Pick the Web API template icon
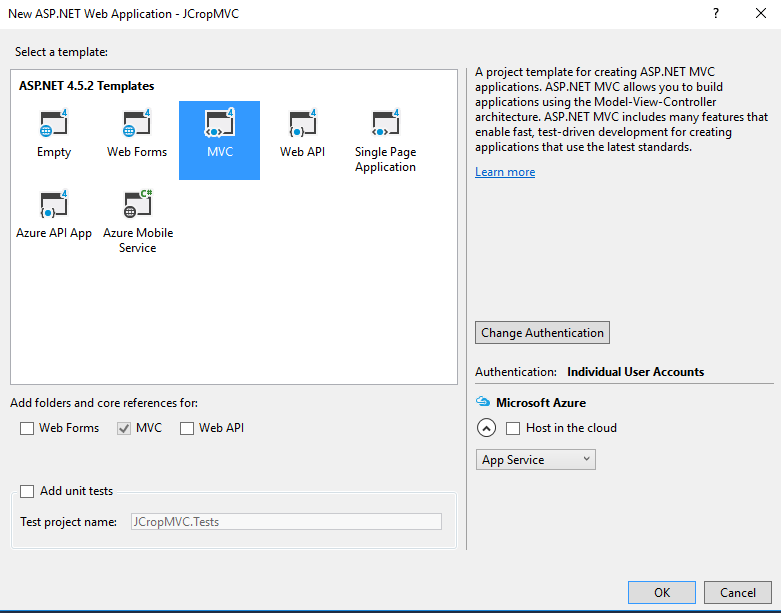 tap(302, 123)
